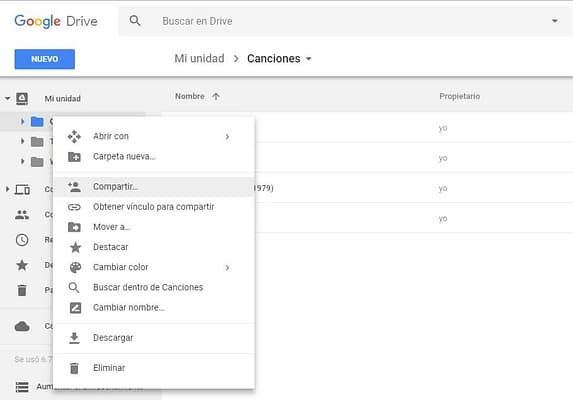Open recent files clock icon
Image resolution: width=573 pixels, height=400 pixels.
point(22,240)
